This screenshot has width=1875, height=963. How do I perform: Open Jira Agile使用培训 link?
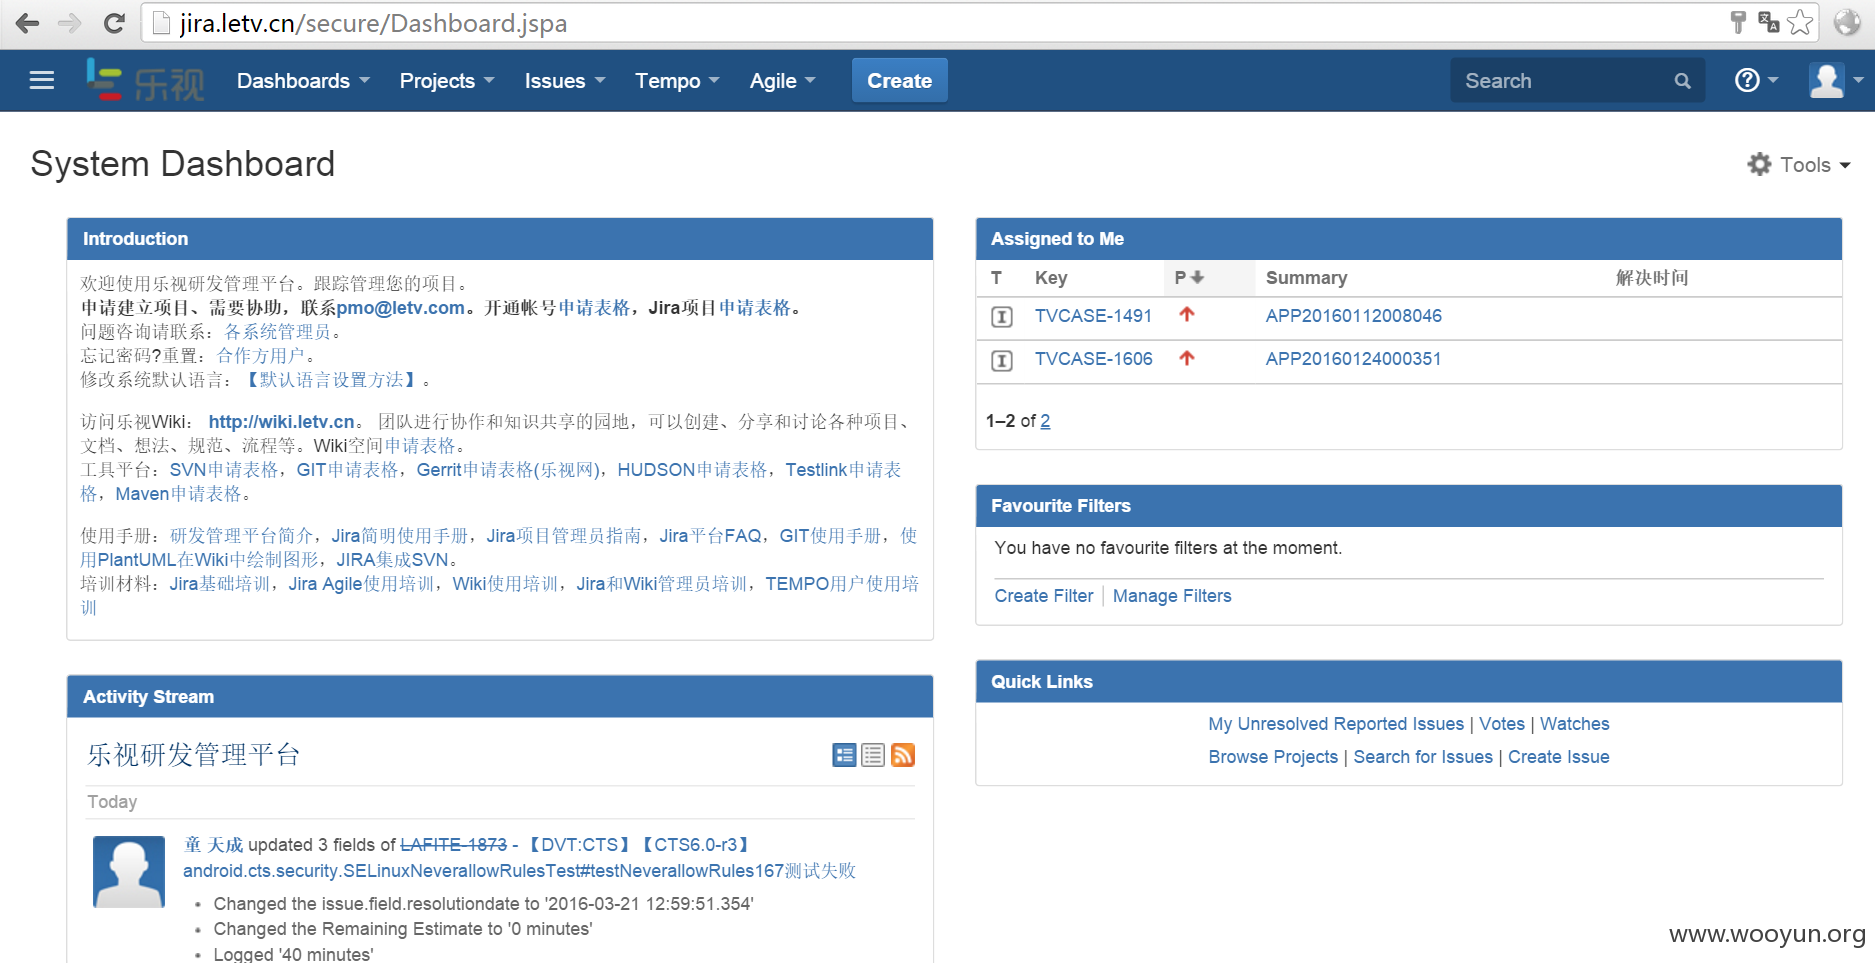pos(361,584)
